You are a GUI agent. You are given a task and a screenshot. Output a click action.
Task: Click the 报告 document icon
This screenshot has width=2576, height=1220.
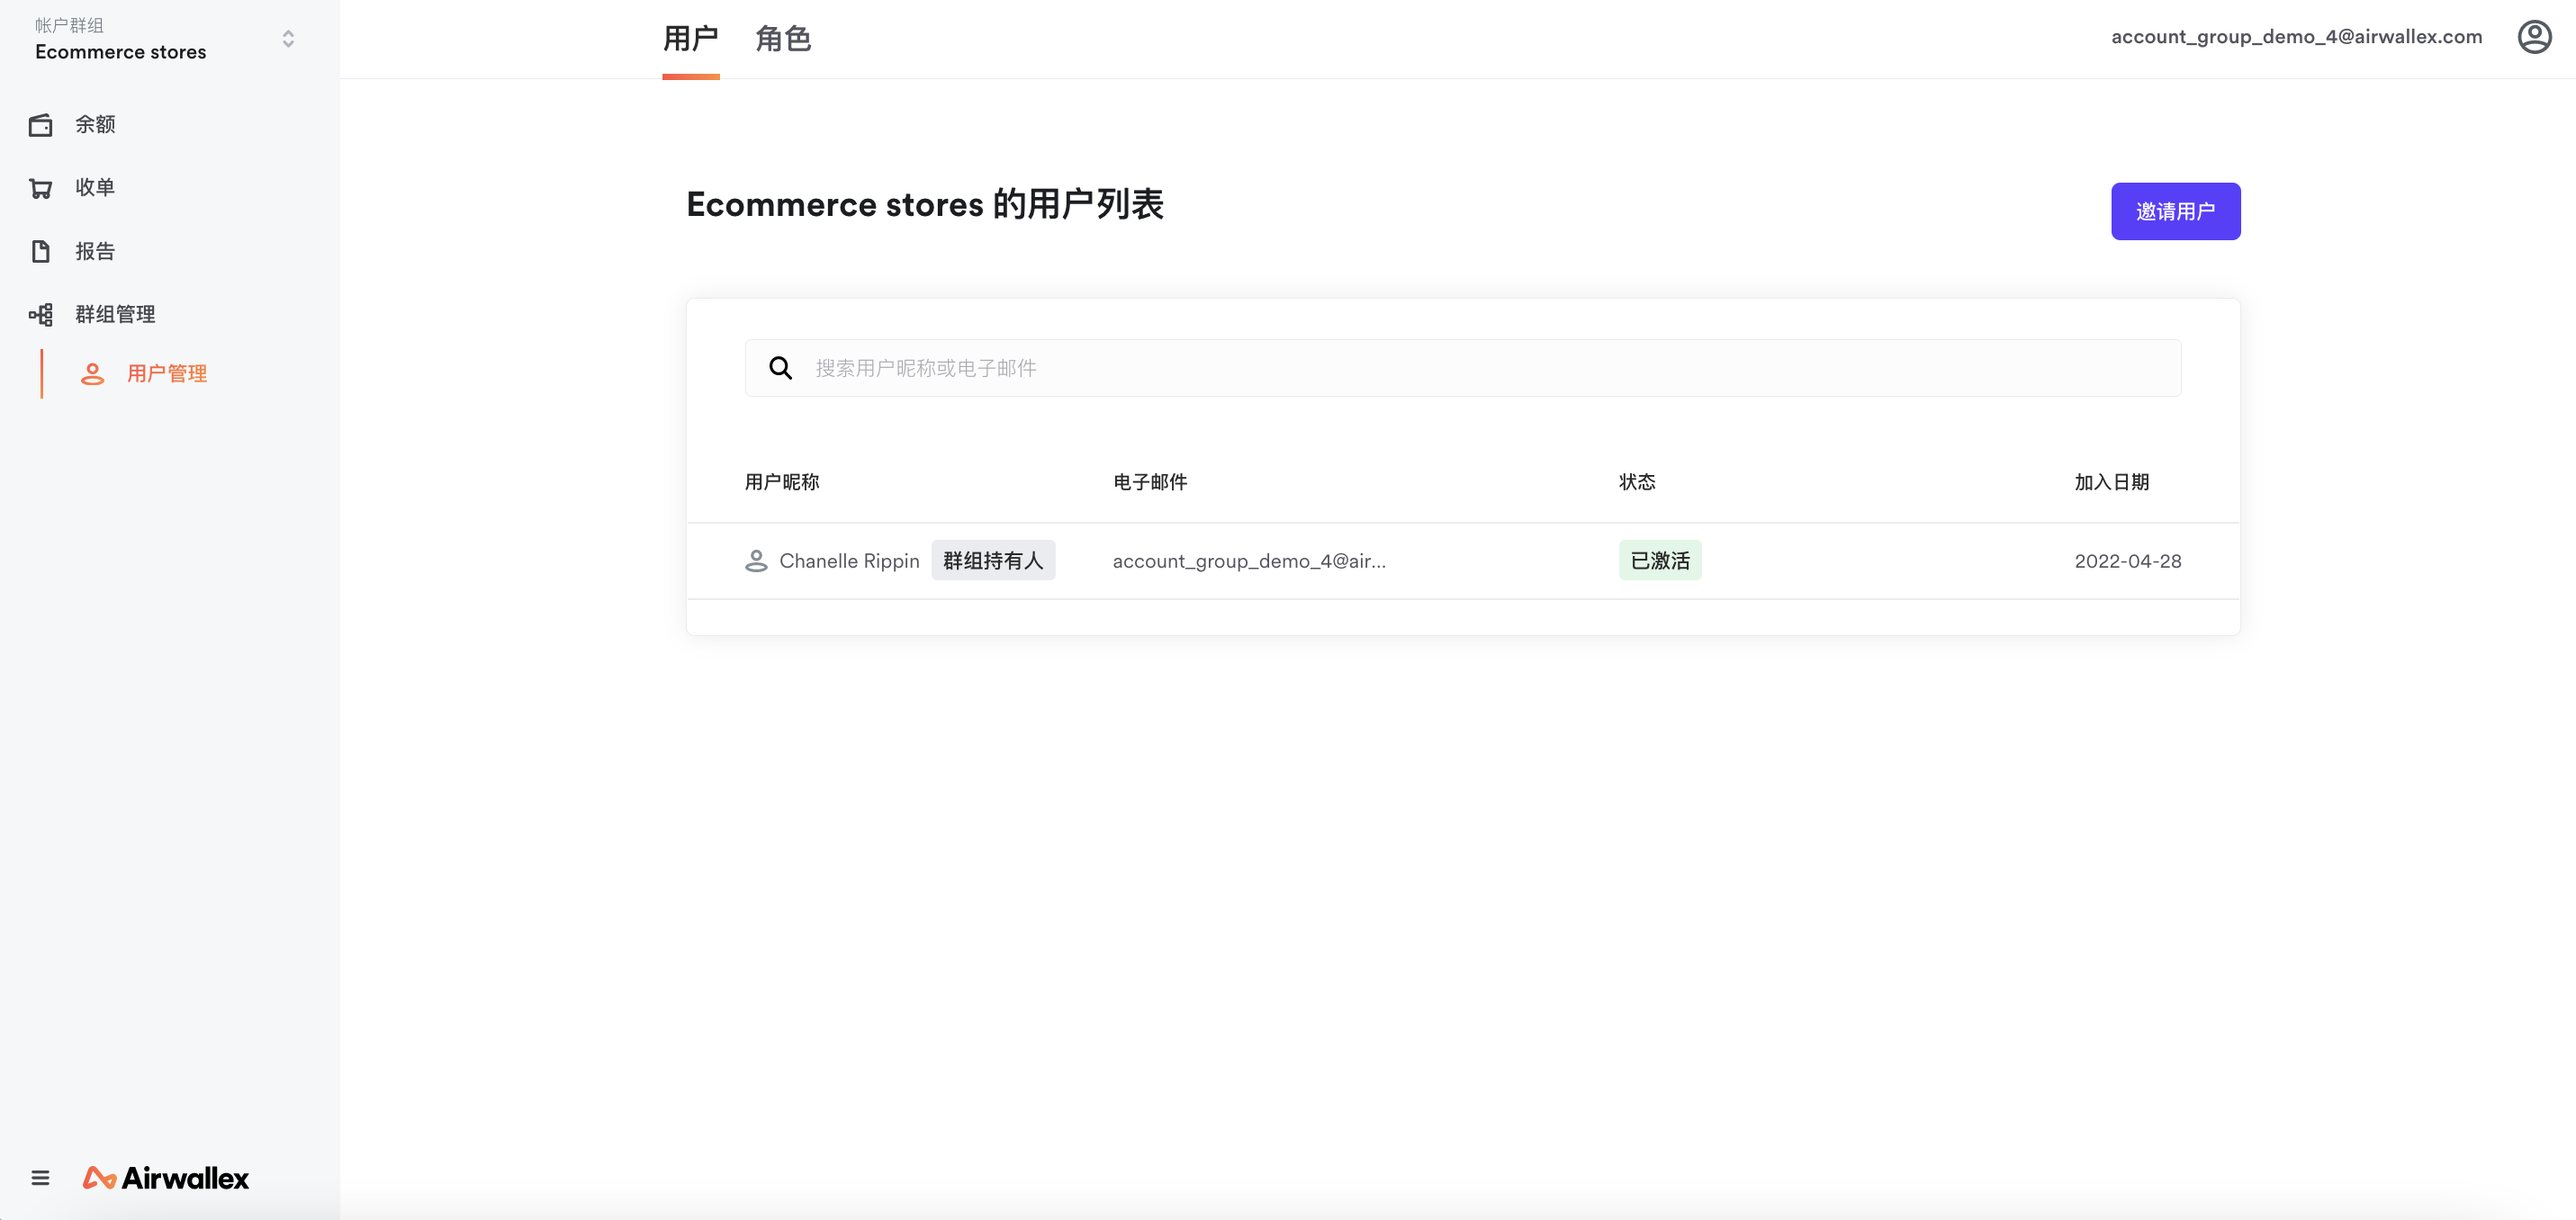(40, 251)
